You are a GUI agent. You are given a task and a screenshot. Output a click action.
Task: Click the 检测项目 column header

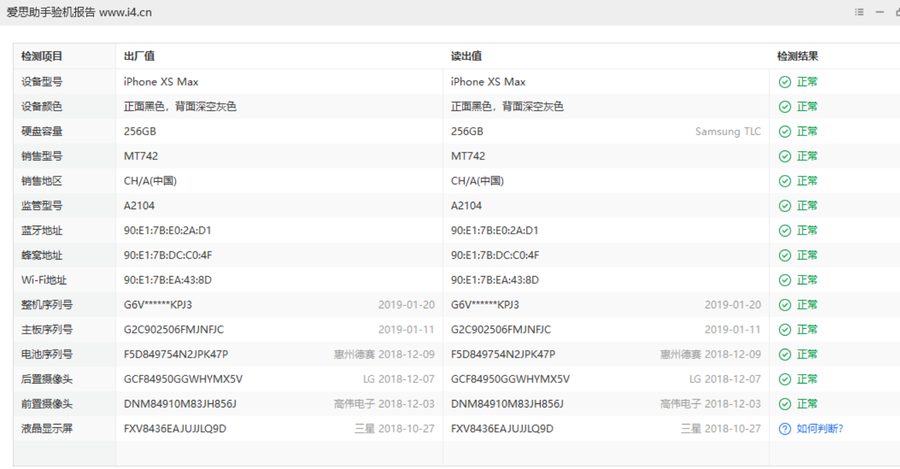click(42, 56)
